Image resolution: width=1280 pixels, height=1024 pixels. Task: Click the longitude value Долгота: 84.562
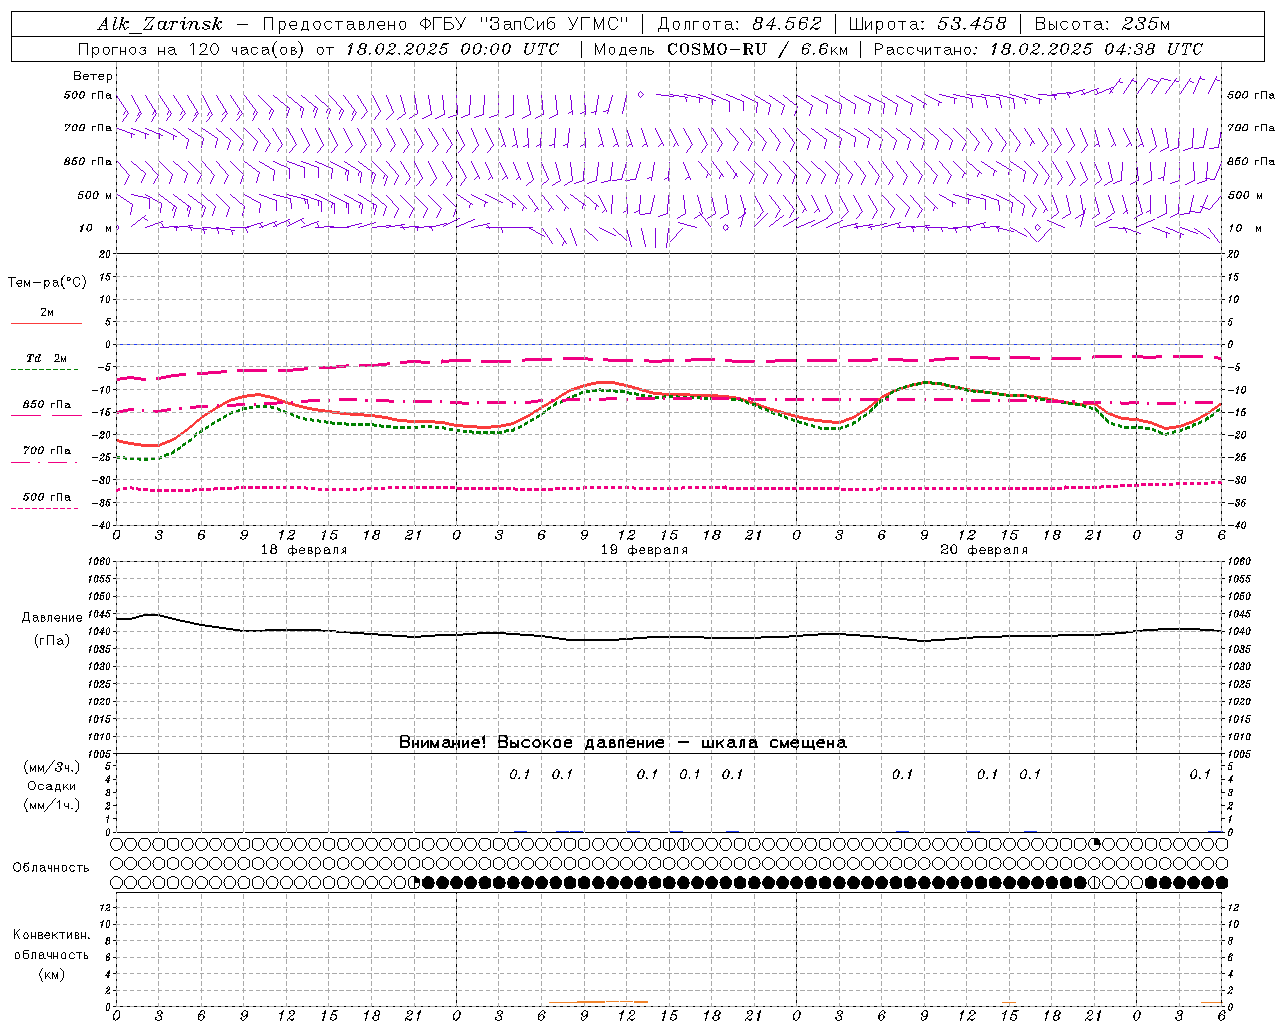(740, 24)
